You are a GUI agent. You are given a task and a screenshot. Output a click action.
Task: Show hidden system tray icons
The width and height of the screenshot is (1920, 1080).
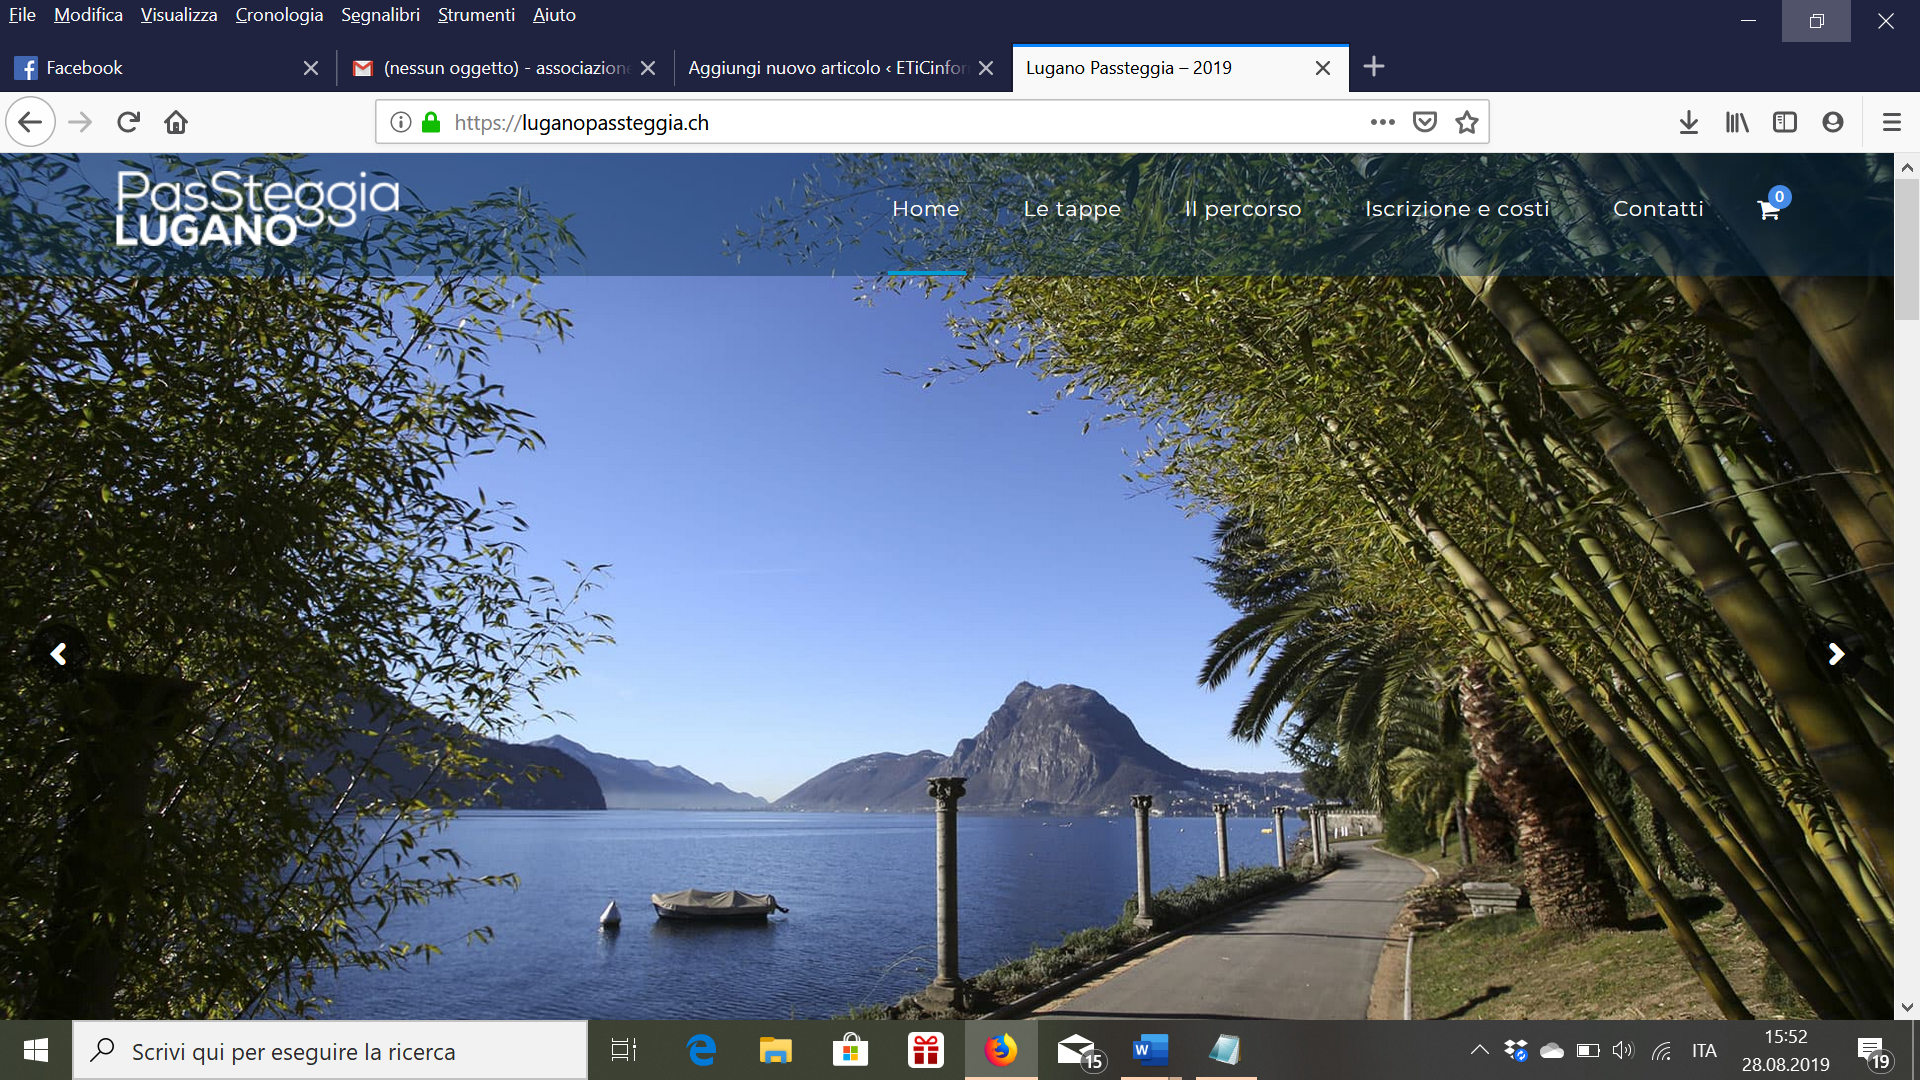pyautogui.click(x=1479, y=1050)
